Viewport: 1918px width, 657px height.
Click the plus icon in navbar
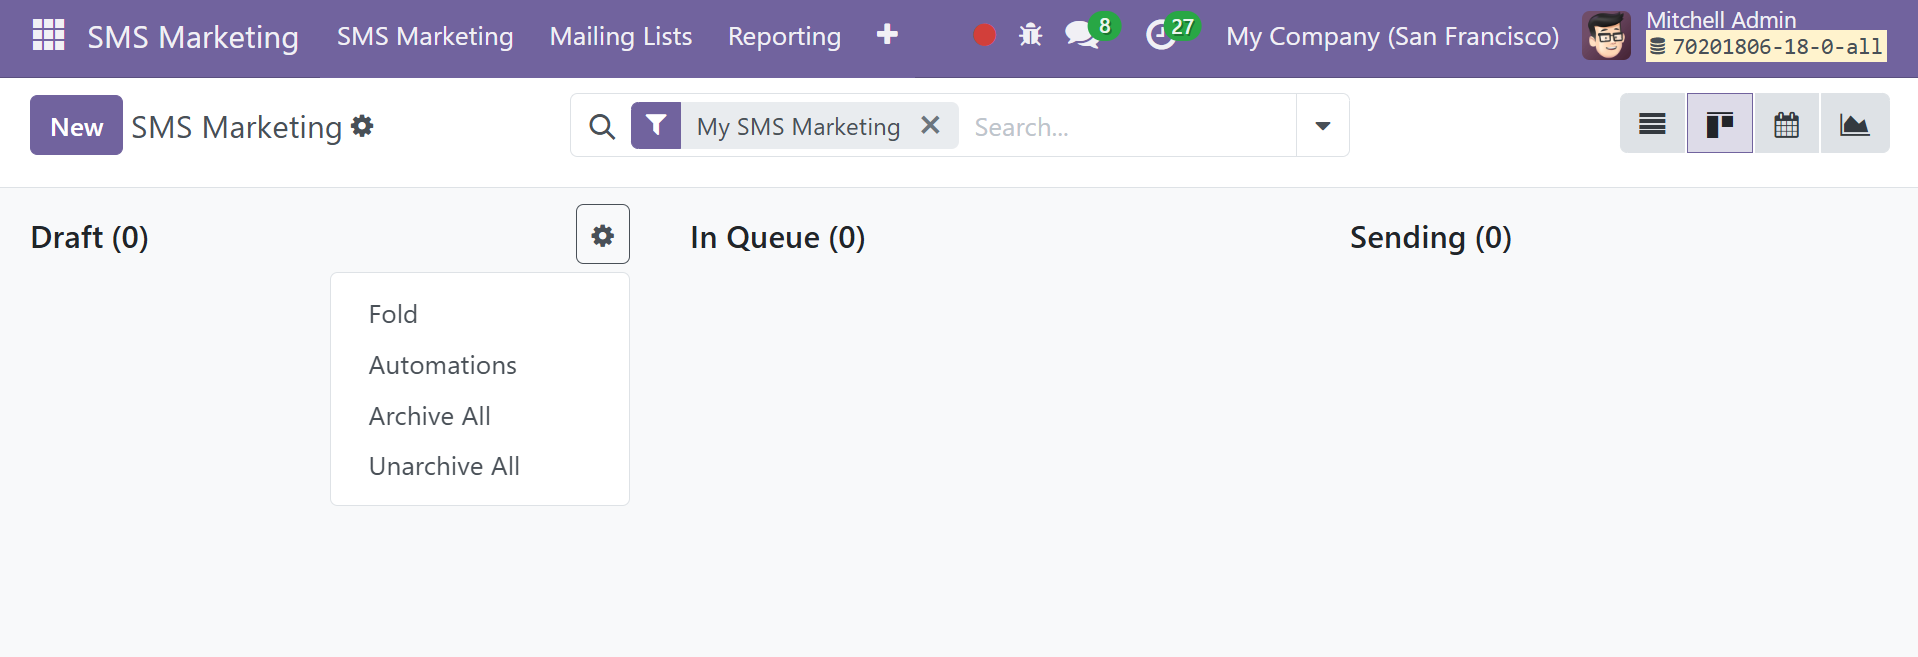point(887,35)
